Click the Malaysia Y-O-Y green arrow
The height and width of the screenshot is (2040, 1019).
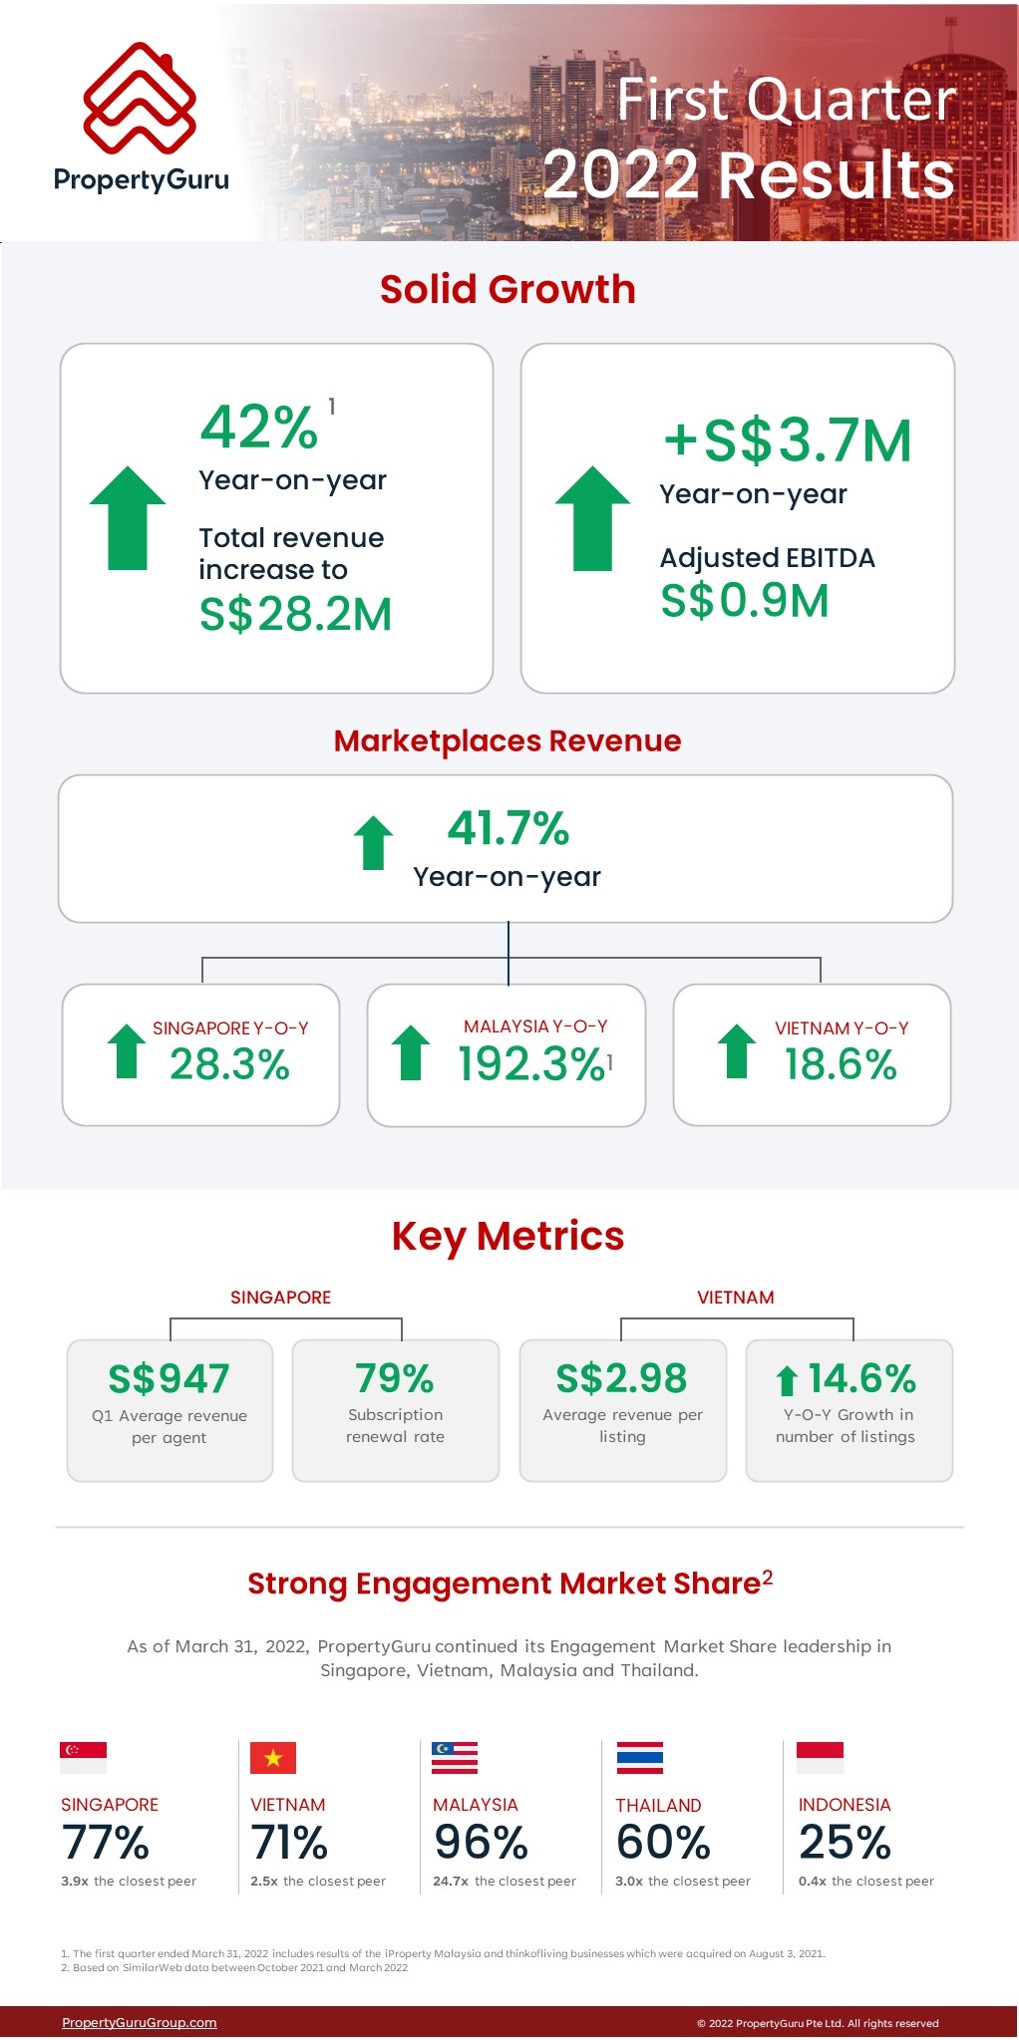(x=410, y=1053)
